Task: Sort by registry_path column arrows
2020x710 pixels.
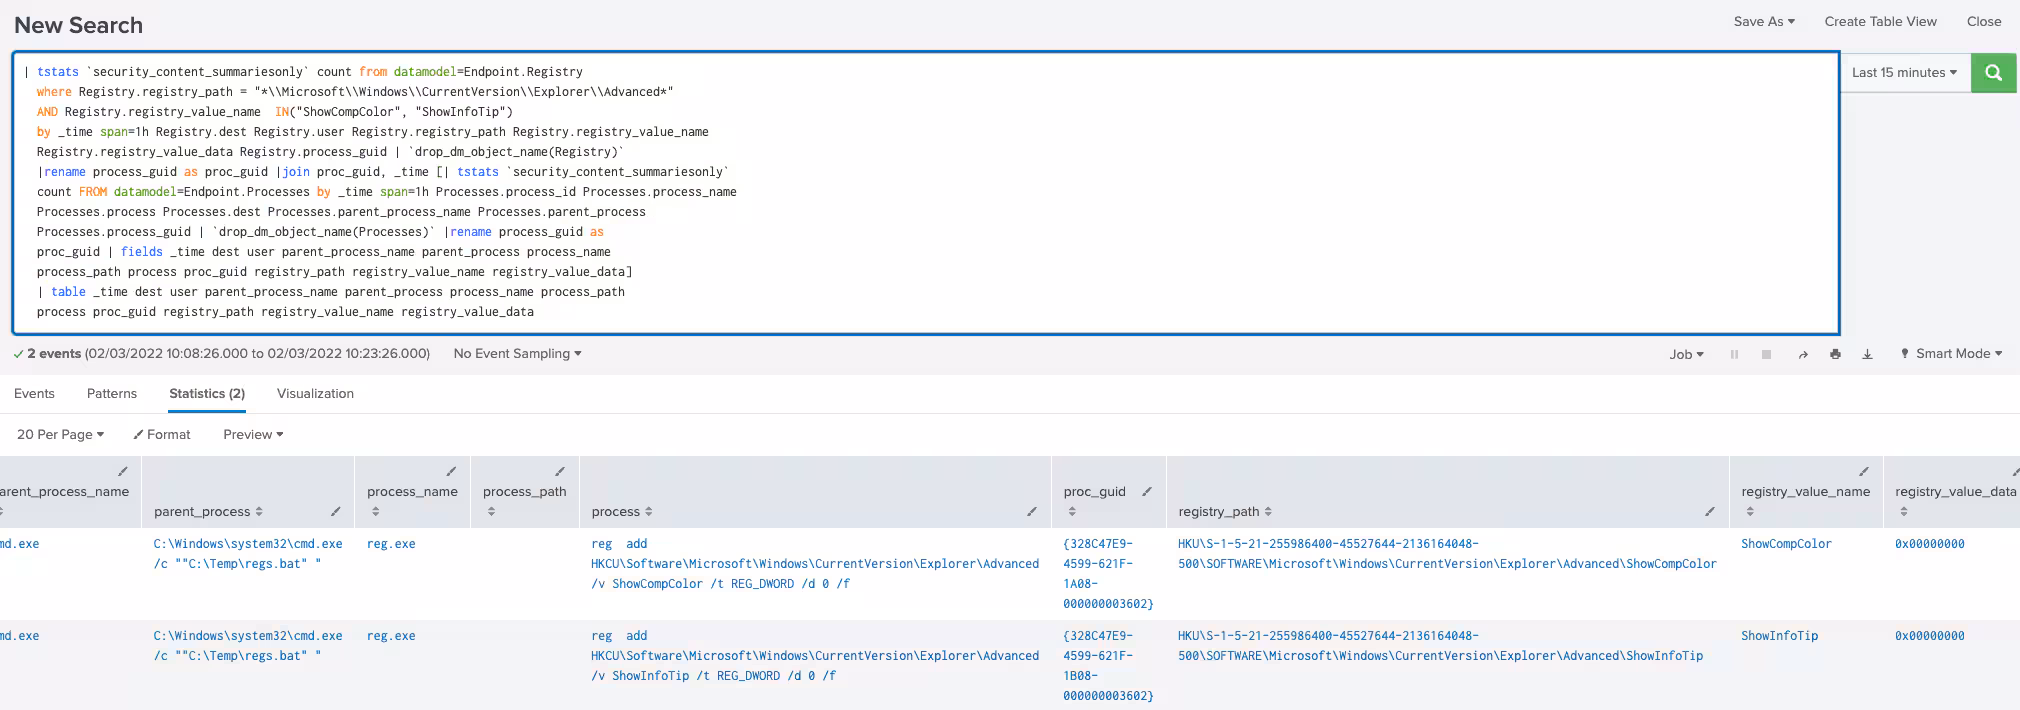Action: 1268,511
